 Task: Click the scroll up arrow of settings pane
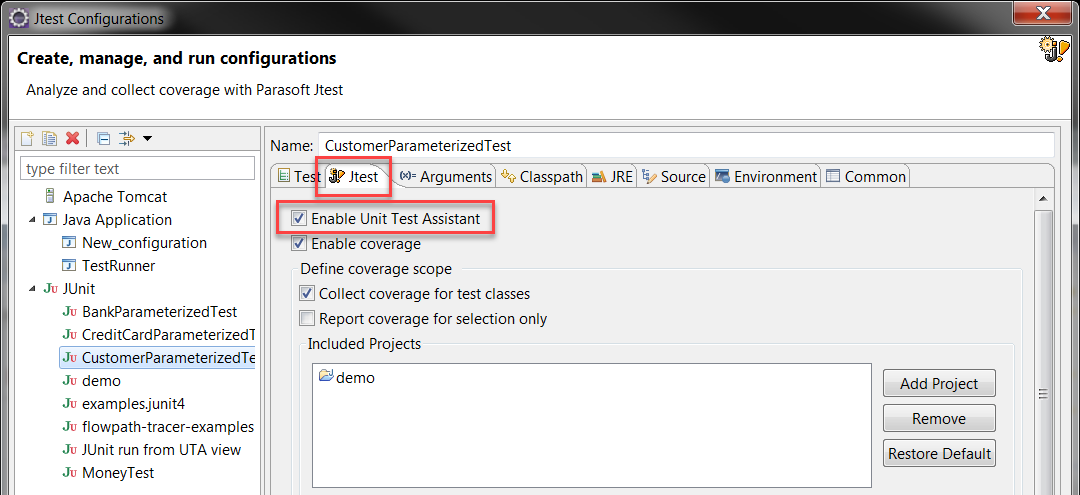(x=1043, y=199)
